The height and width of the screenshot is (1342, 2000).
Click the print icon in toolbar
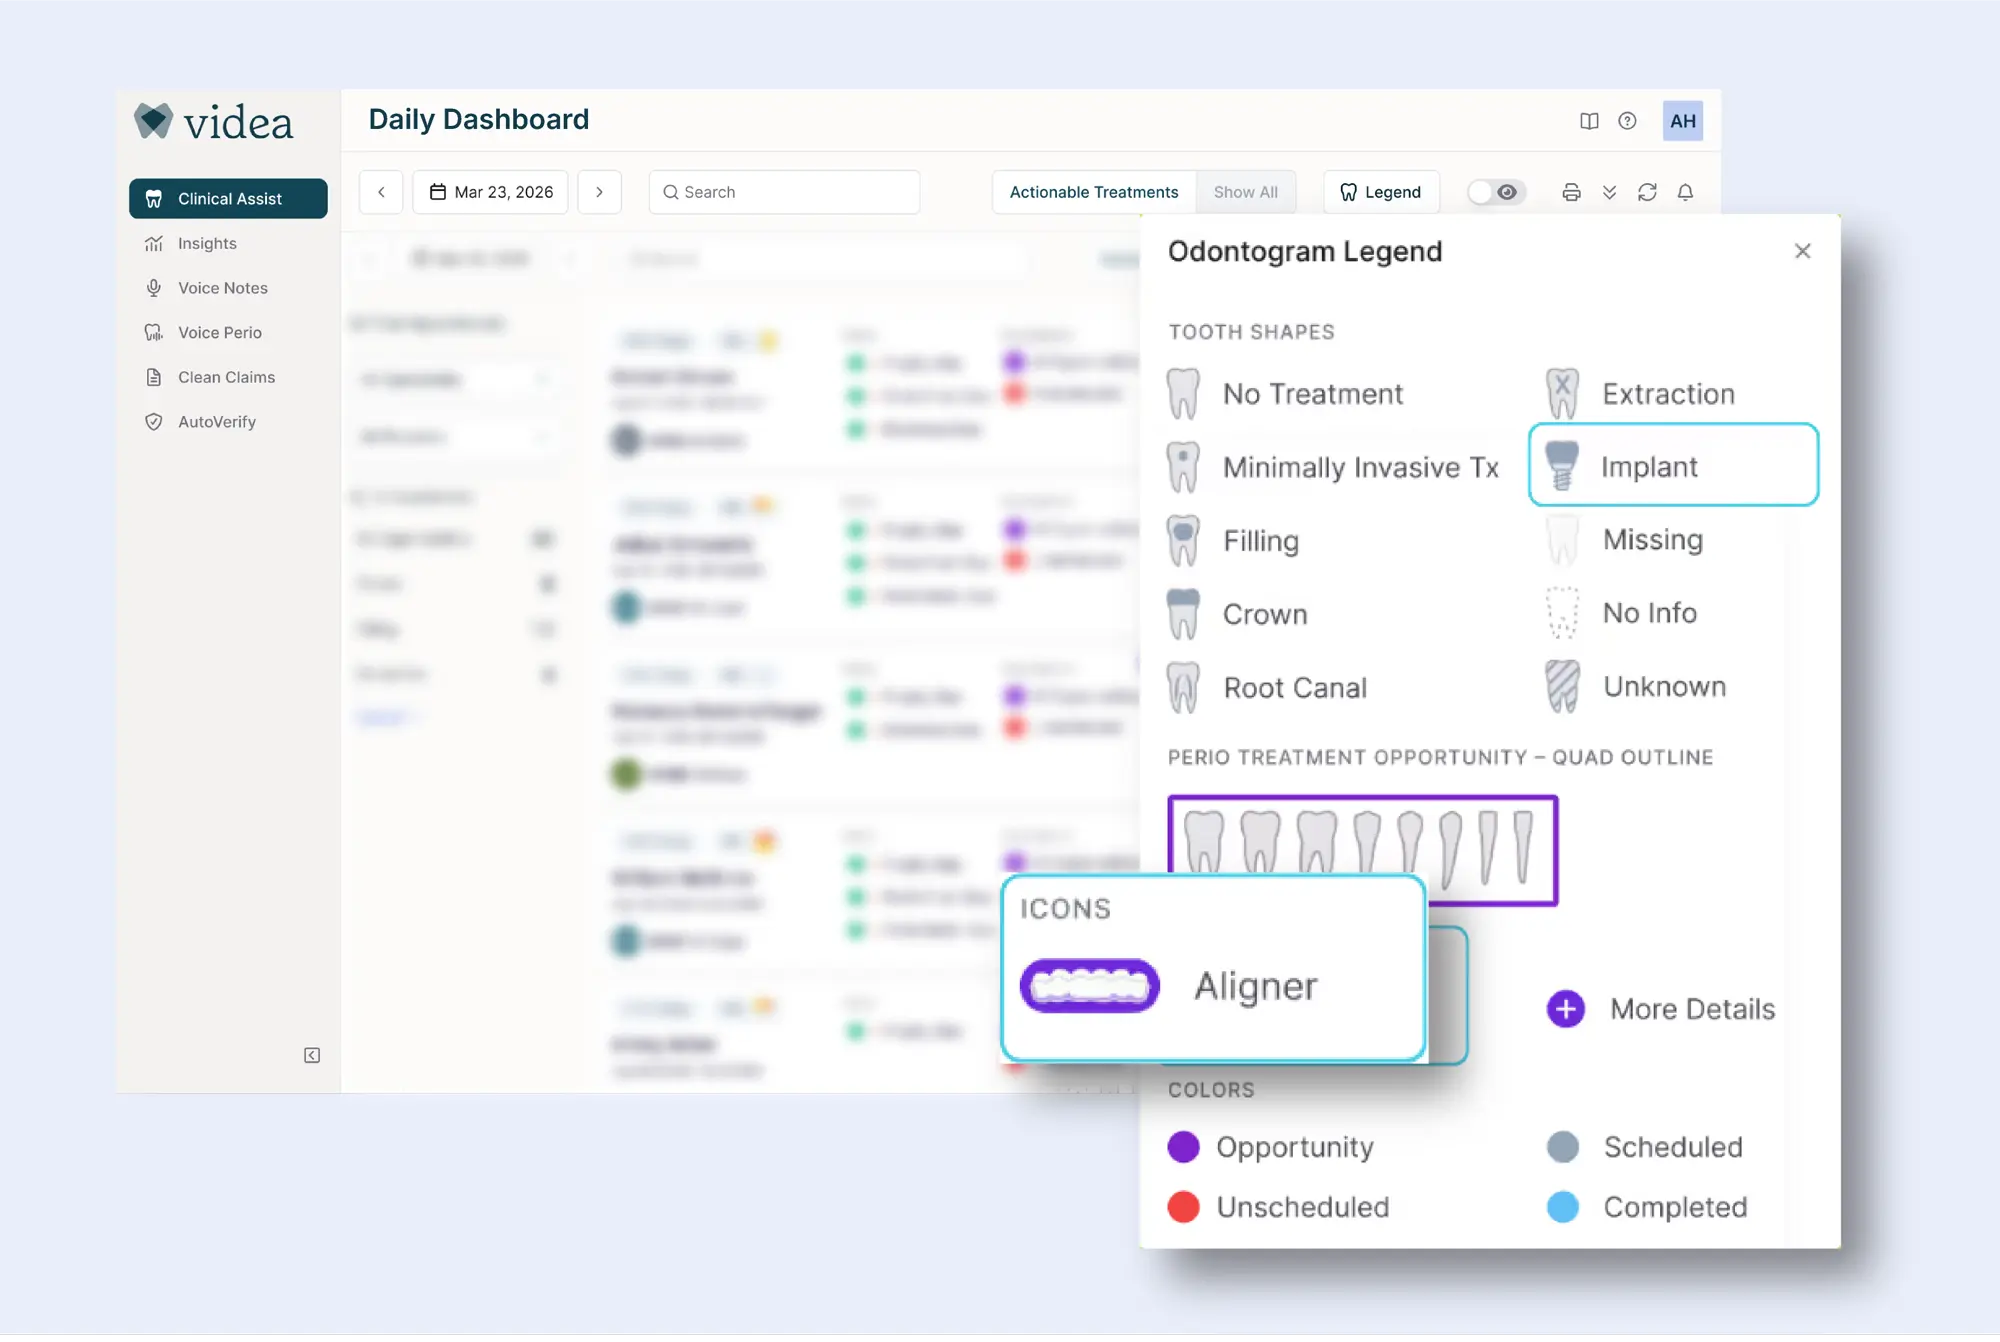1571,192
